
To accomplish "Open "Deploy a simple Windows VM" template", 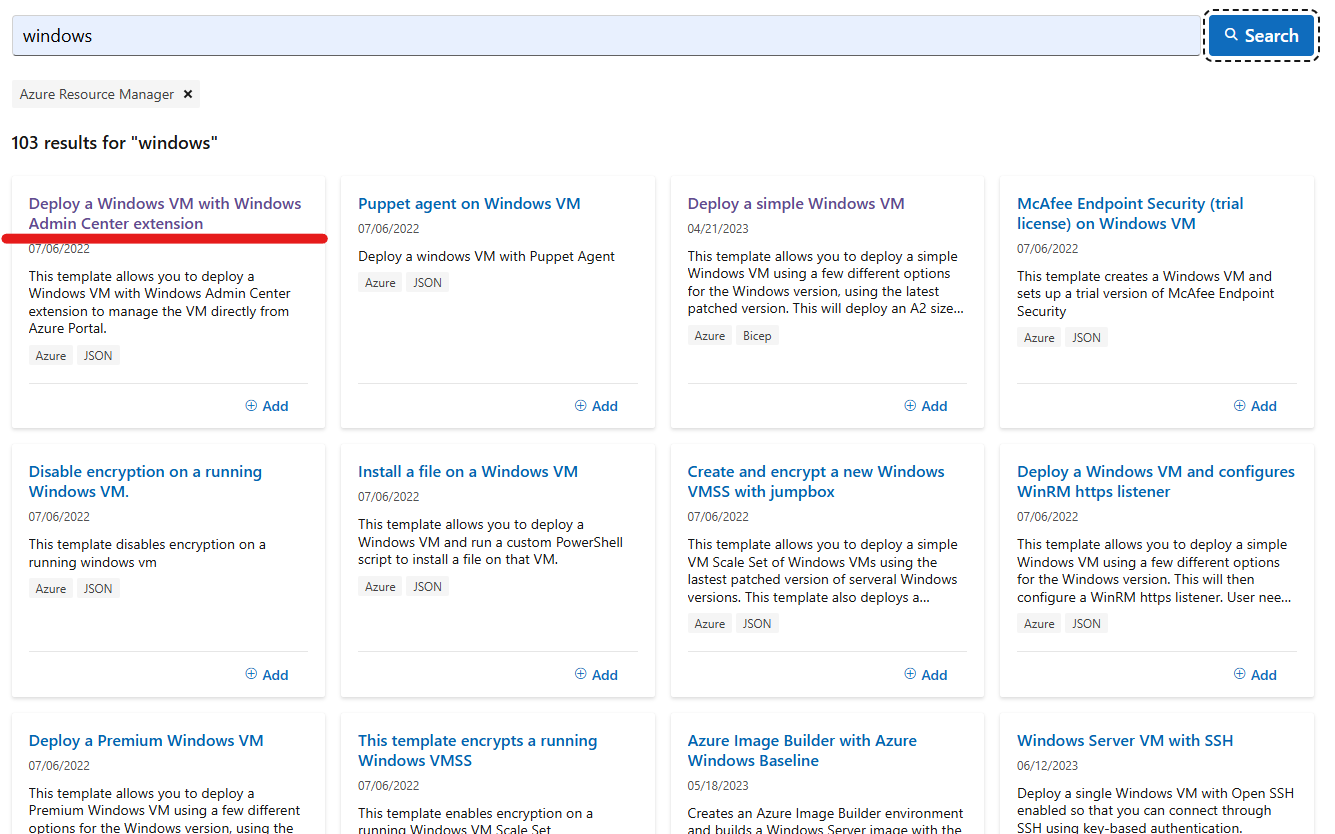I will [x=796, y=203].
